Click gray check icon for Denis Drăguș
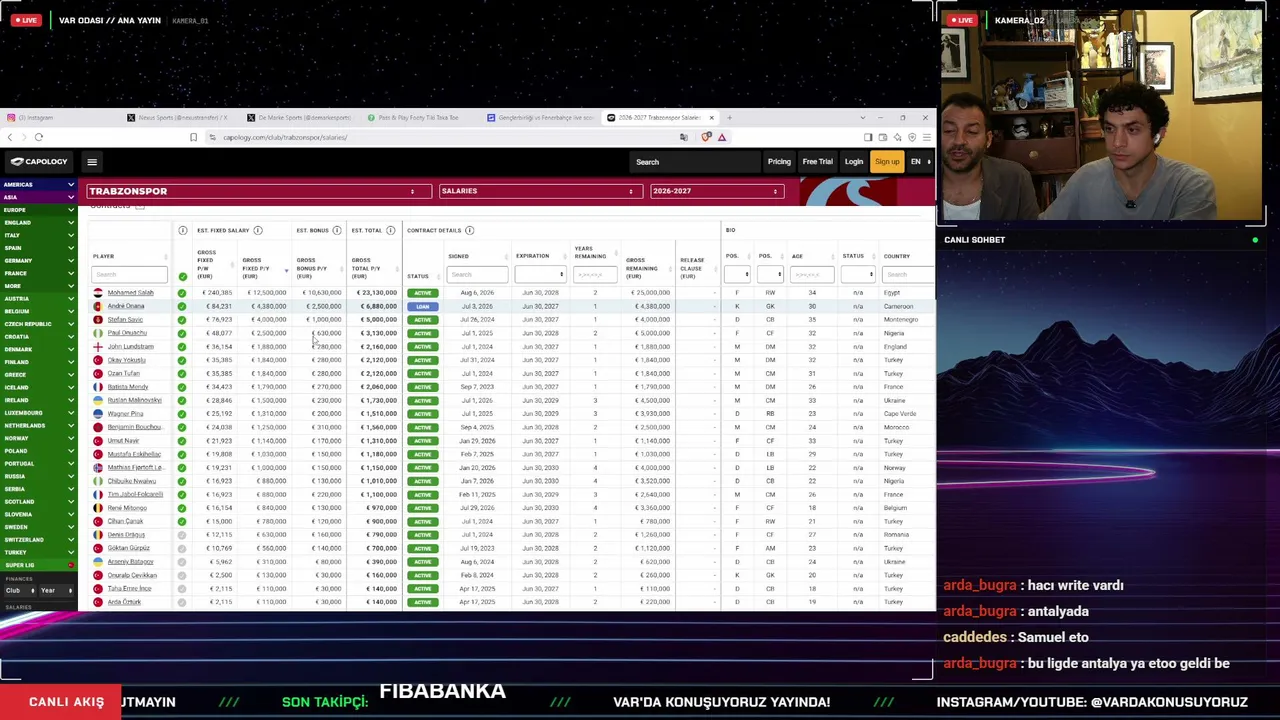This screenshot has height=720, width=1280. click(x=182, y=535)
